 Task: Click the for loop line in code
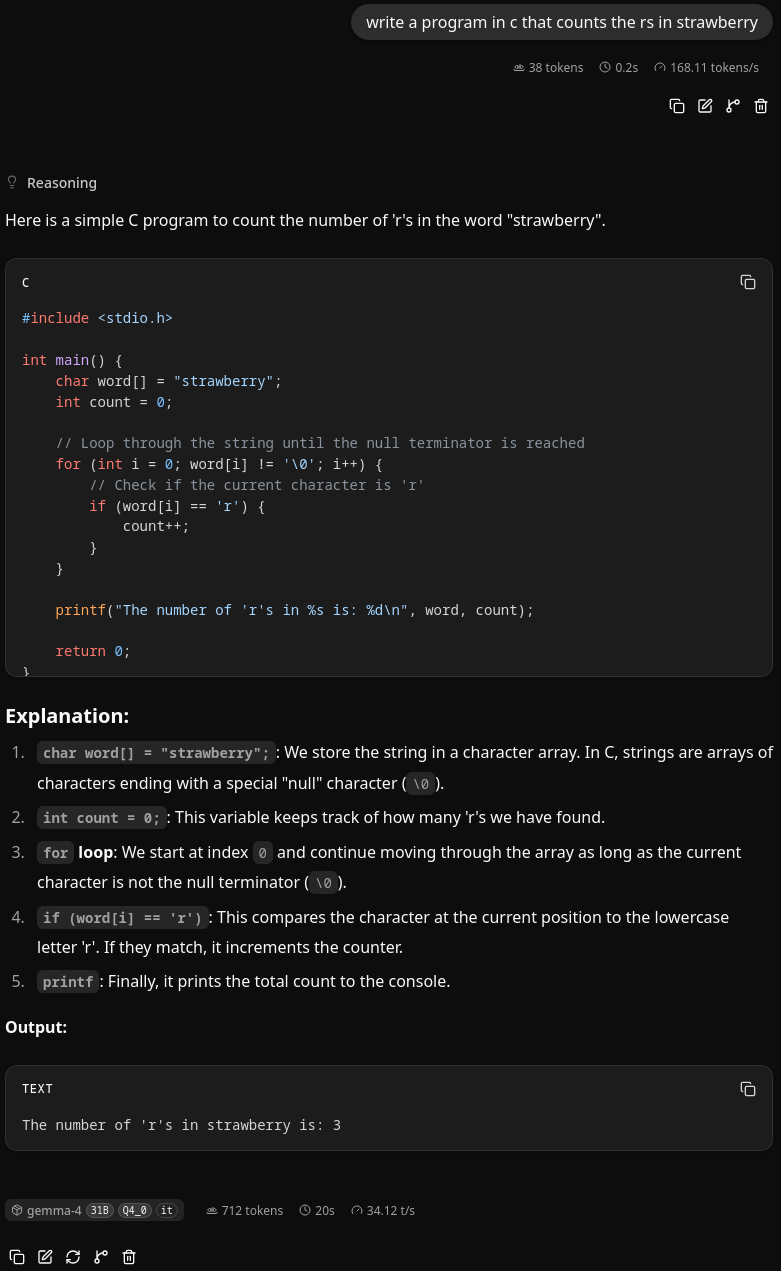coord(219,464)
